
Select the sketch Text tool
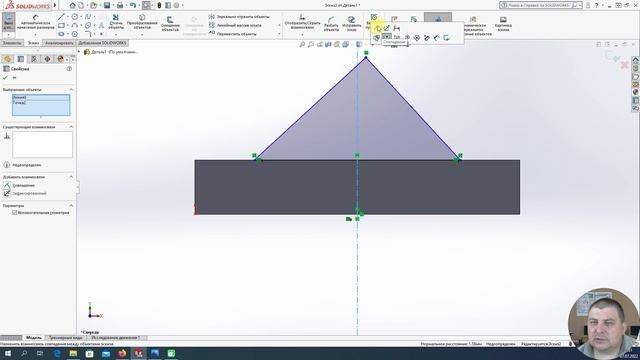click(101, 25)
